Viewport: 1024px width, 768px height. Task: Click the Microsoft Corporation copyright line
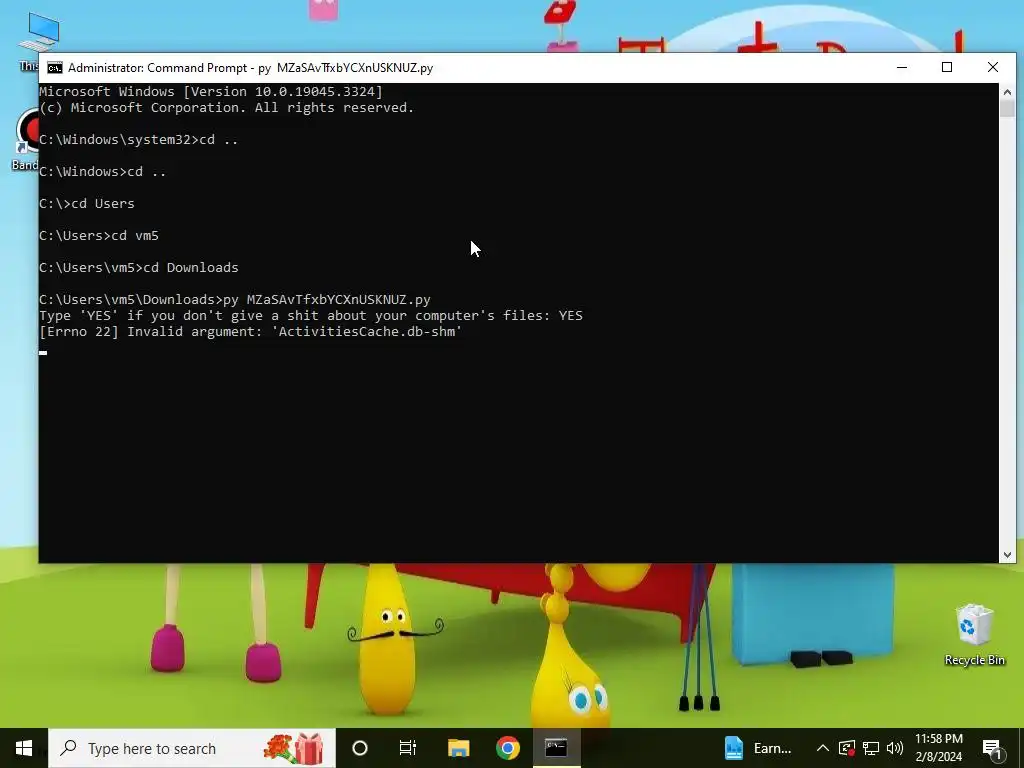[x=227, y=108]
